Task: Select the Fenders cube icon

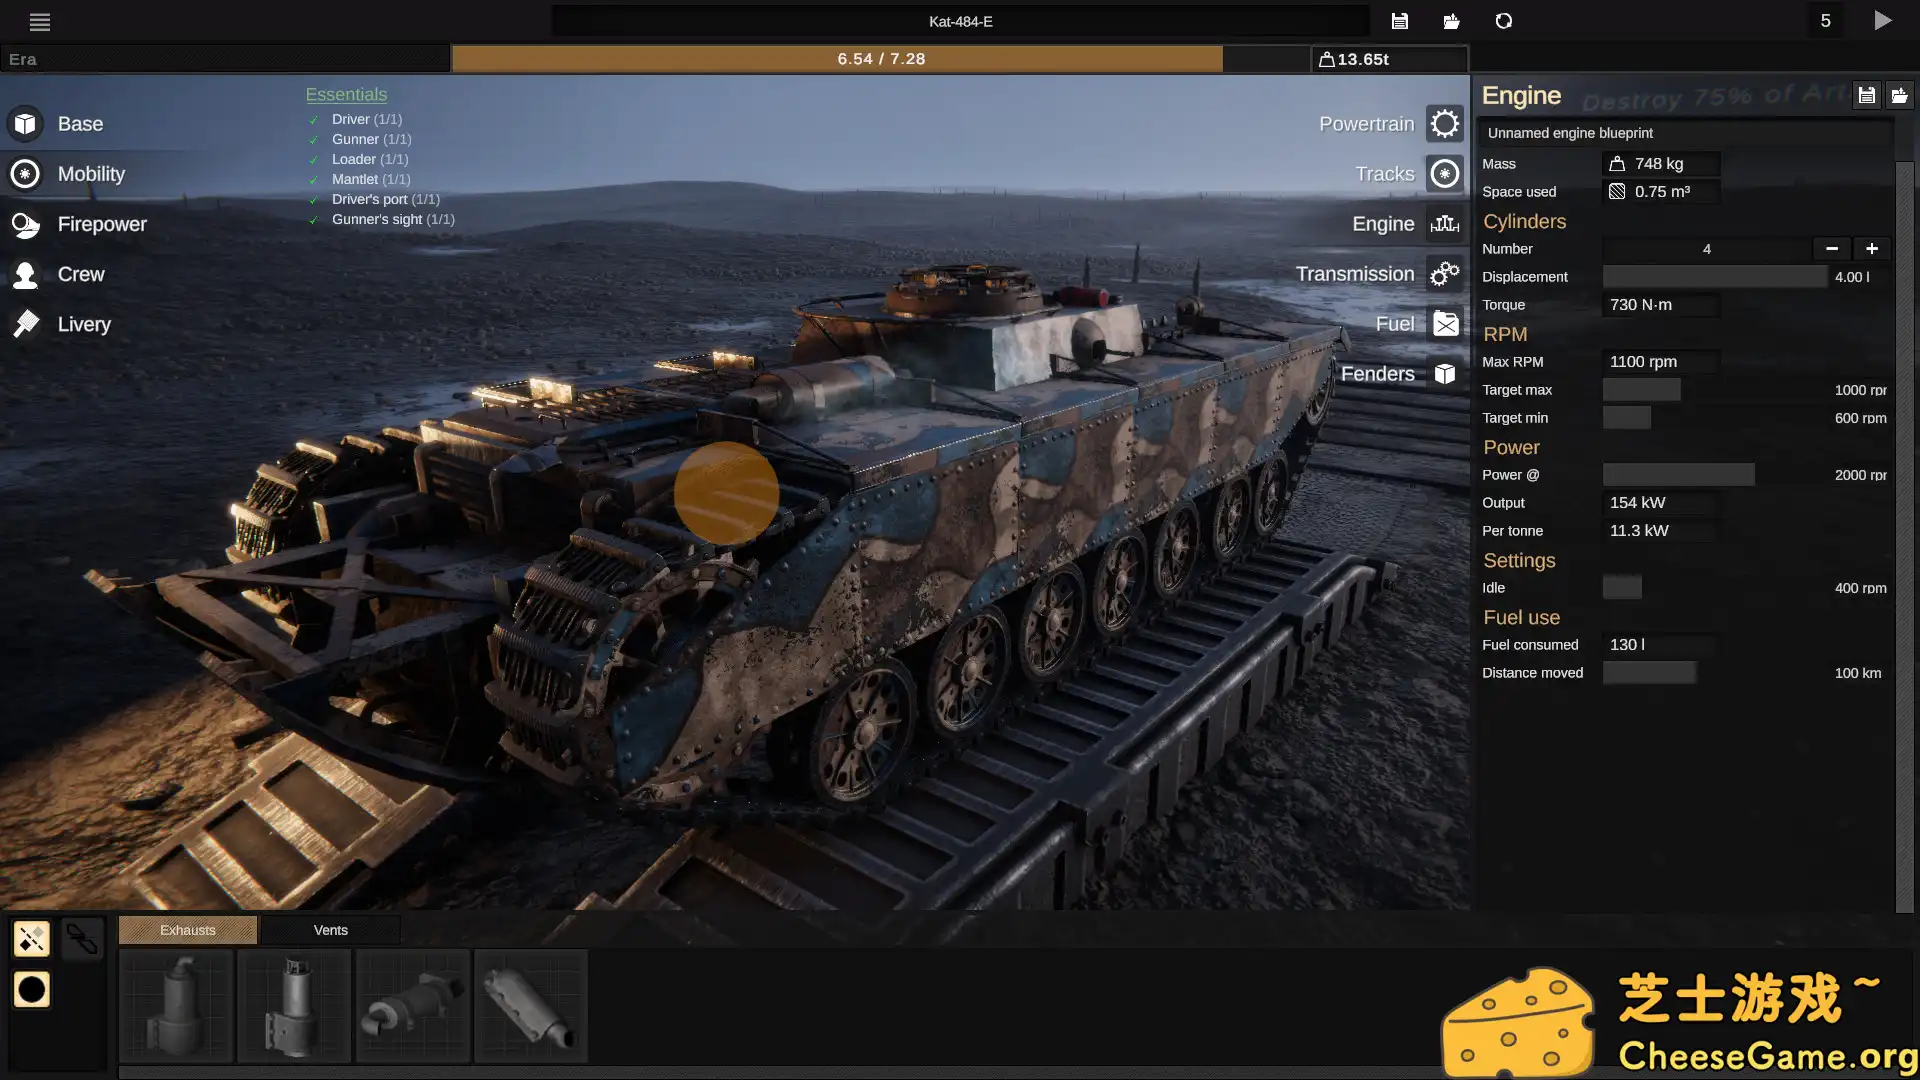Action: (x=1444, y=374)
